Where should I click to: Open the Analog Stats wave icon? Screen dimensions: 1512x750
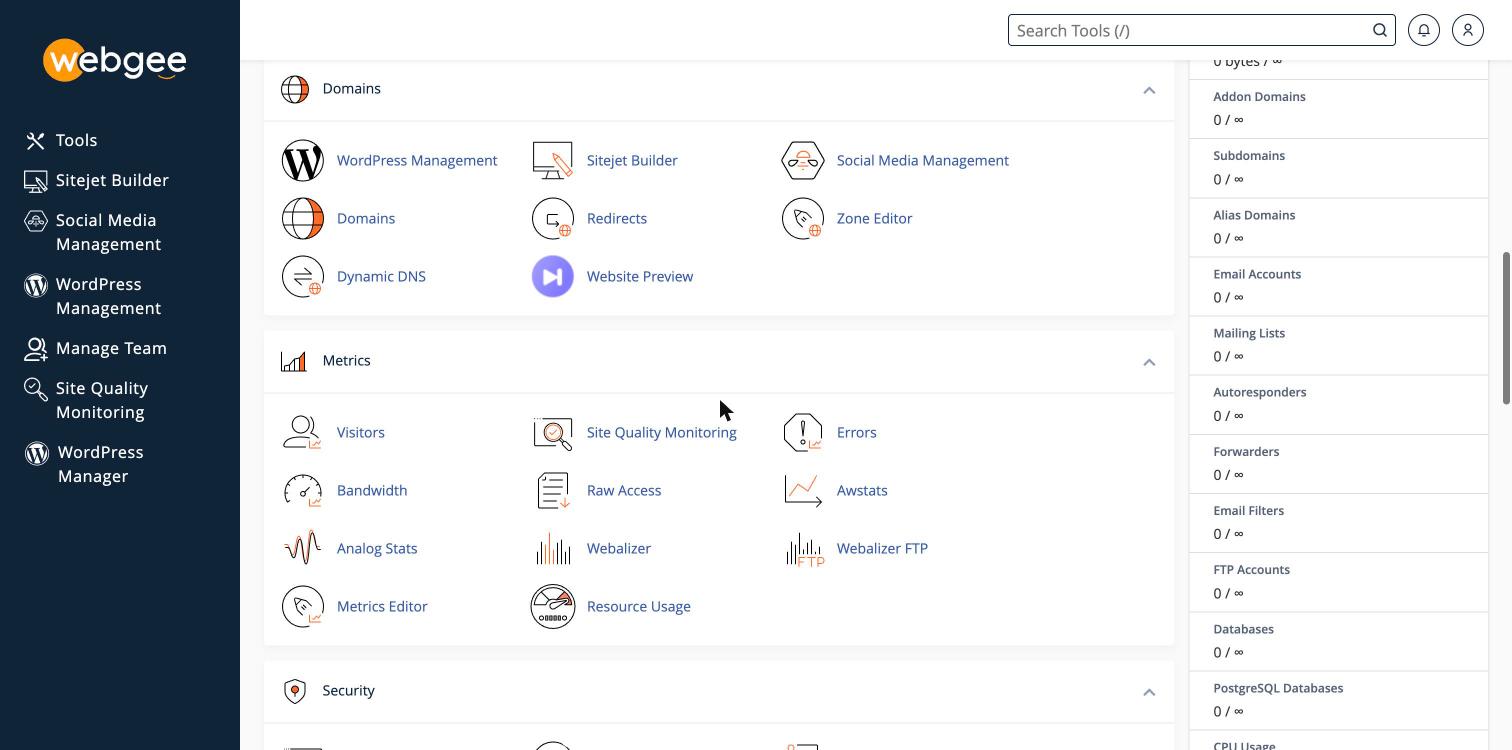coord(303,548)
